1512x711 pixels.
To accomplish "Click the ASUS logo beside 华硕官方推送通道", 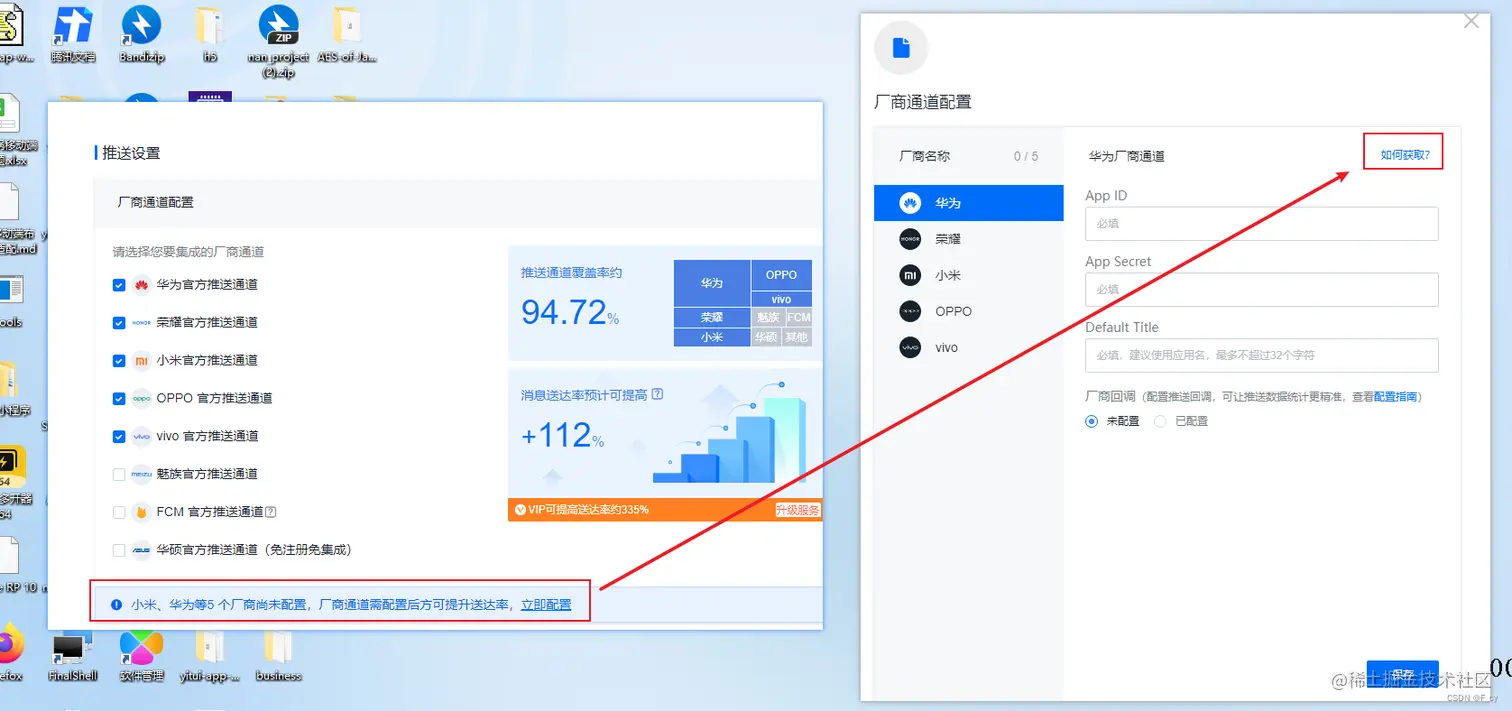I will coord(141,550).
